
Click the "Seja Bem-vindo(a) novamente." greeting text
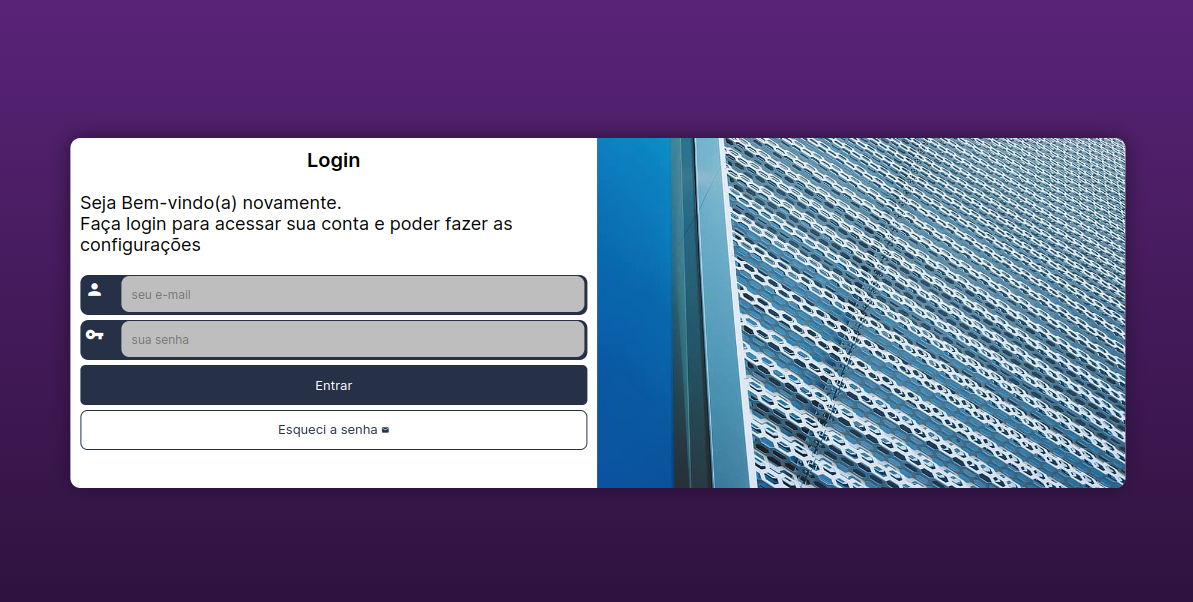coord(211,202)
